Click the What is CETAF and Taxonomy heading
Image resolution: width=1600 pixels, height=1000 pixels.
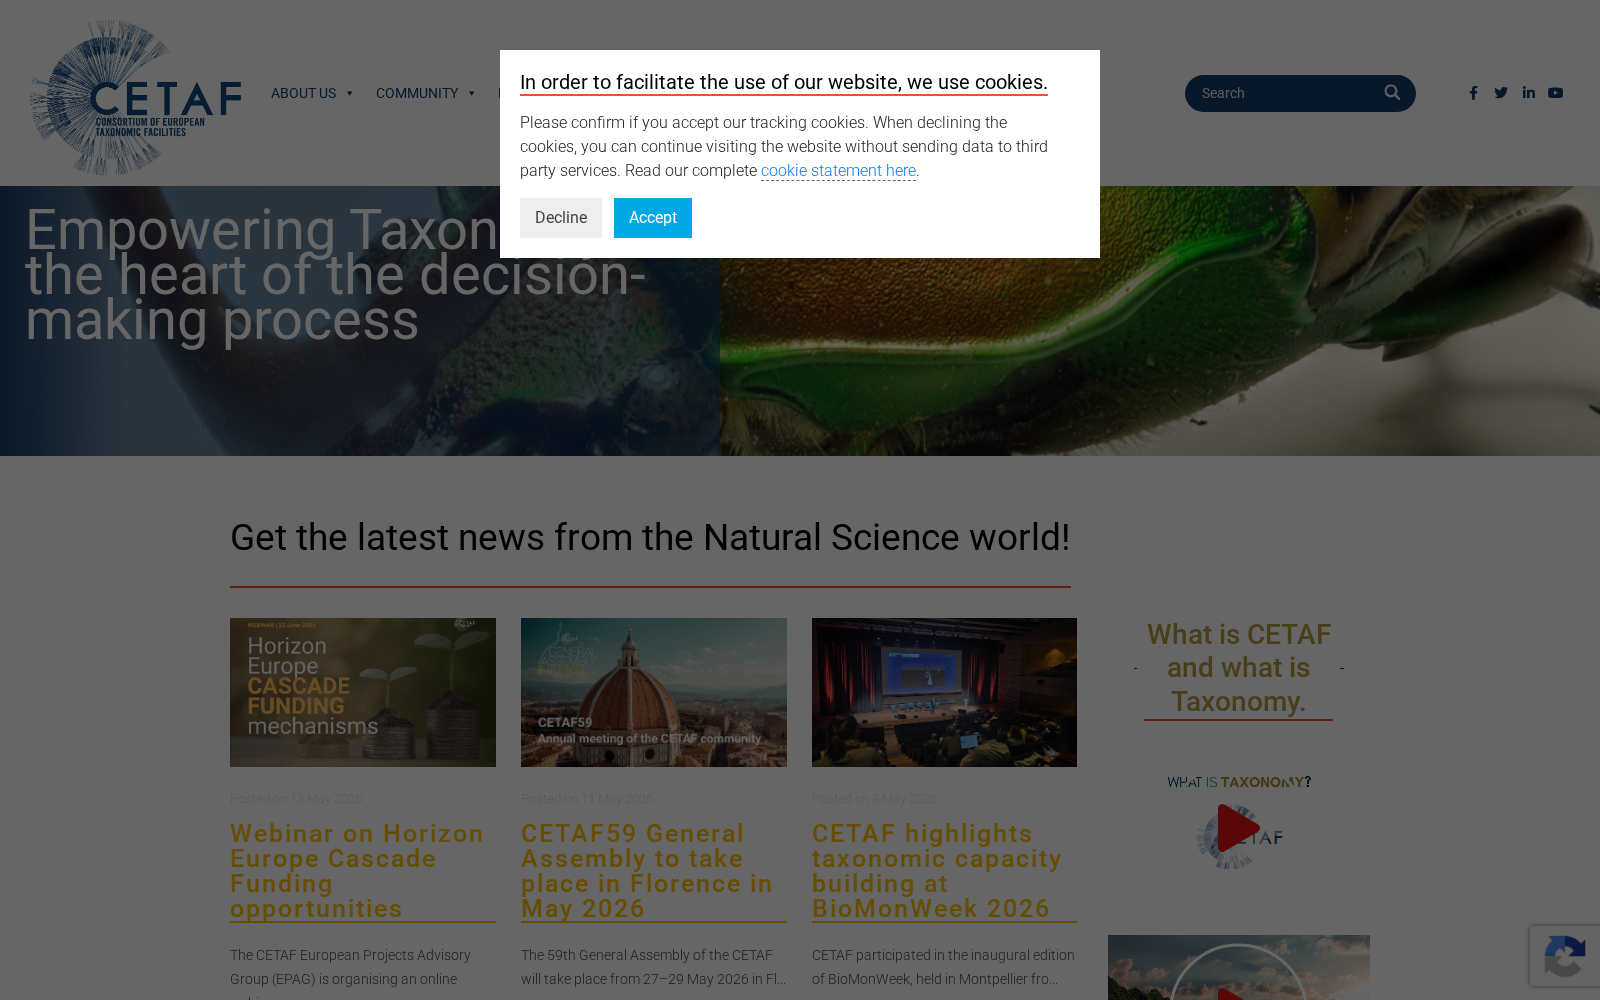pyautogui.click(x=1238, y=668)
